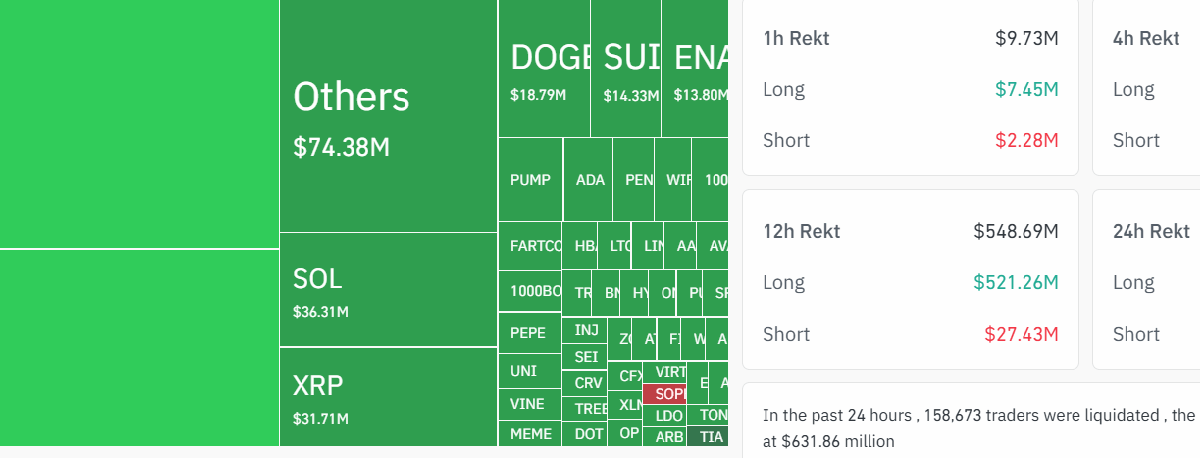Viewport: 1200px width, 458px height.
Task: Select the ADA tile
Action: coord(588,180)
